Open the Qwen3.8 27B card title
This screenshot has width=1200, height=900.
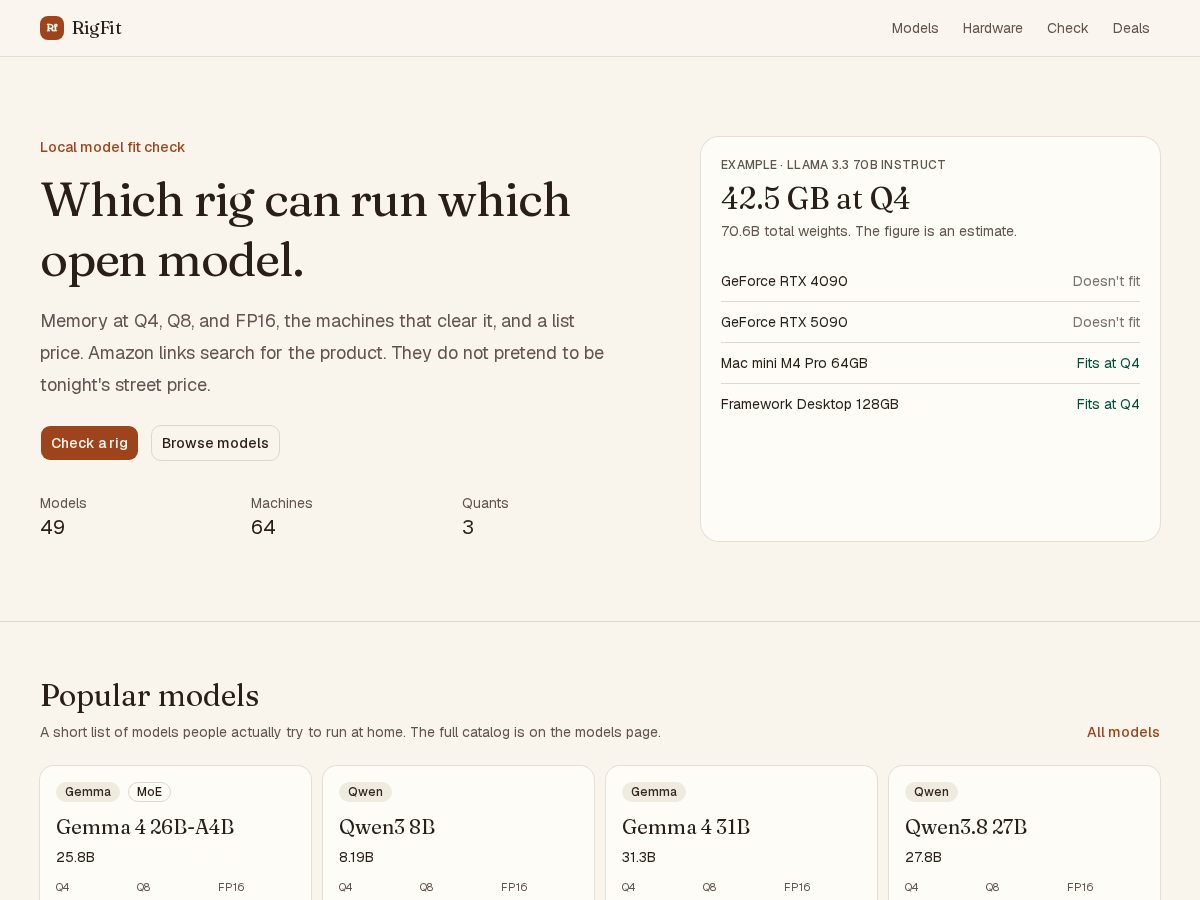(966, 827)
